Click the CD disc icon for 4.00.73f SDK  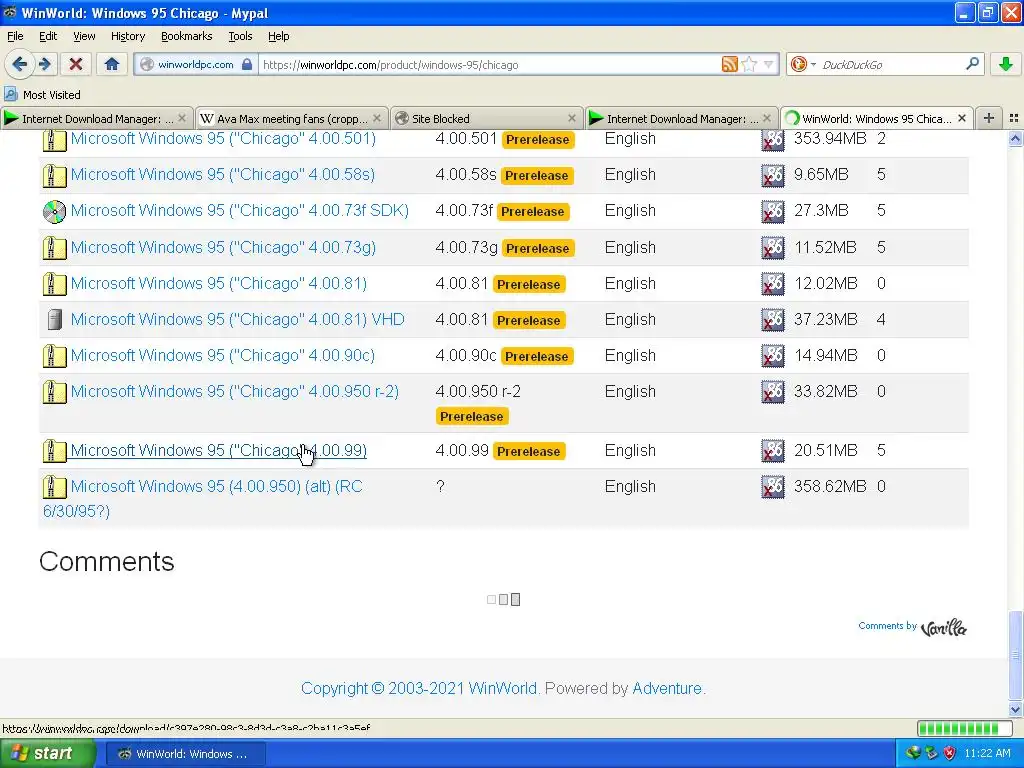point(55,212)
